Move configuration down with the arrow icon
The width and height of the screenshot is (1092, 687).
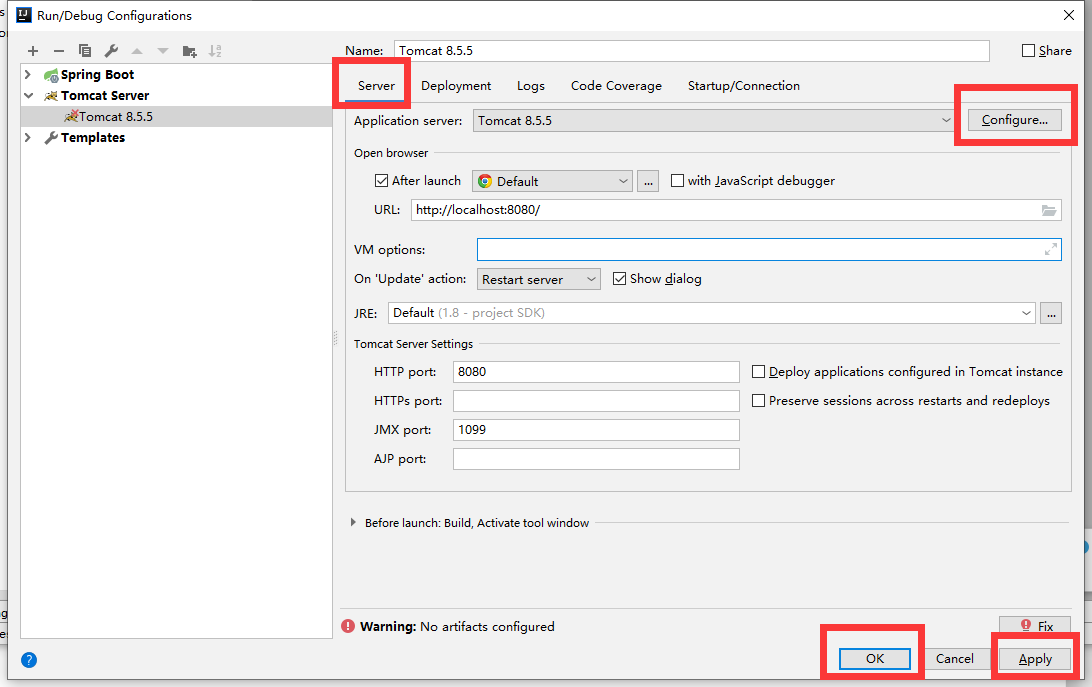click(163, 51)
